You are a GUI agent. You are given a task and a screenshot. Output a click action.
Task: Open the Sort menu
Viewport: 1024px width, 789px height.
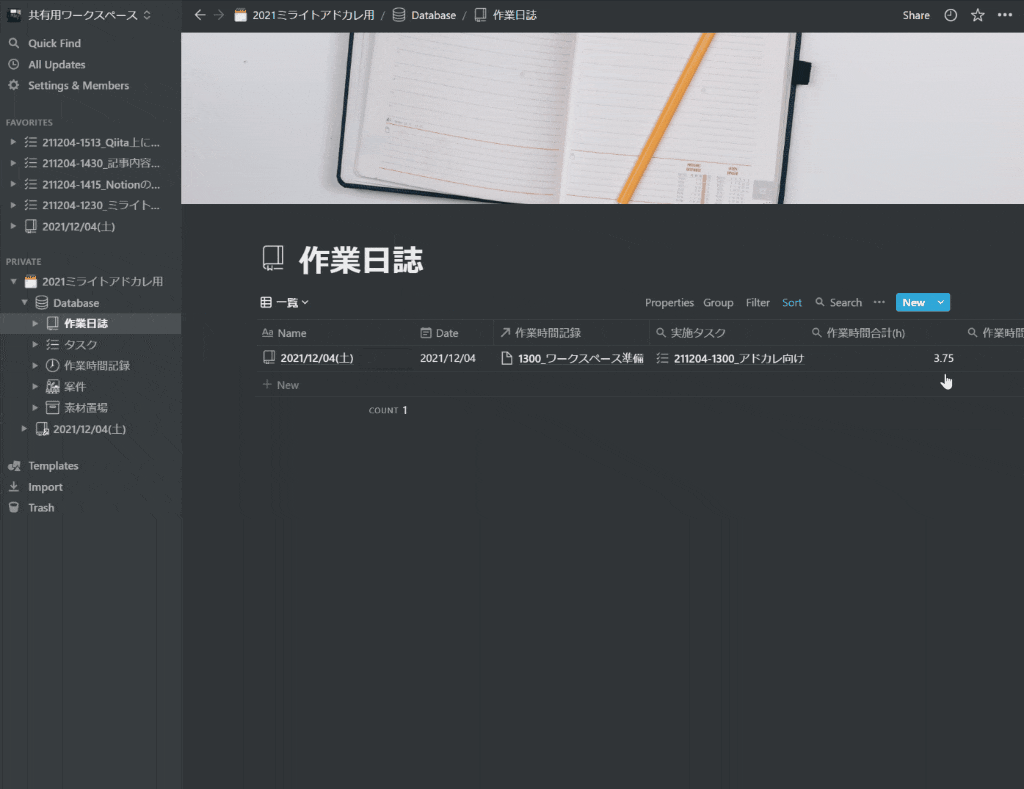[x=791, y=302]
